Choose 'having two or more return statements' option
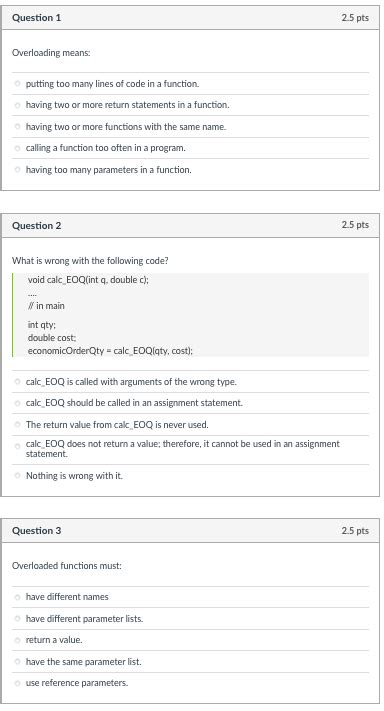Image resolution: width=384 pixels, height=711 pixels. coord(17,105)
